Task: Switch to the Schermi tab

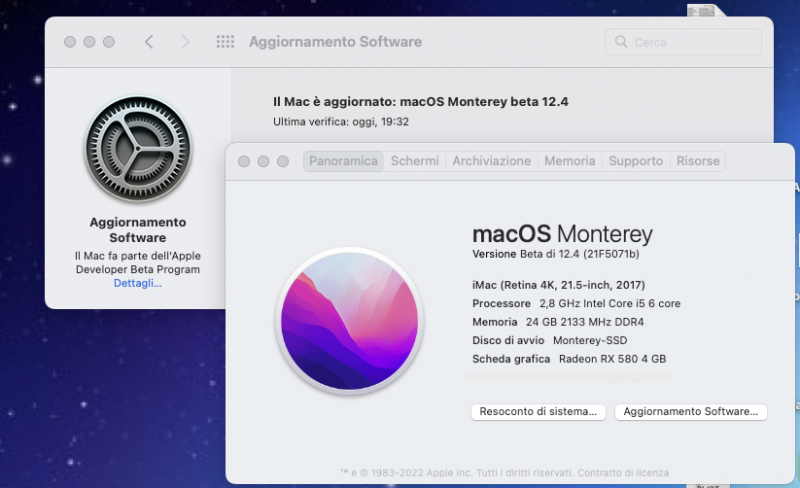Action: [x=415, y=161]
